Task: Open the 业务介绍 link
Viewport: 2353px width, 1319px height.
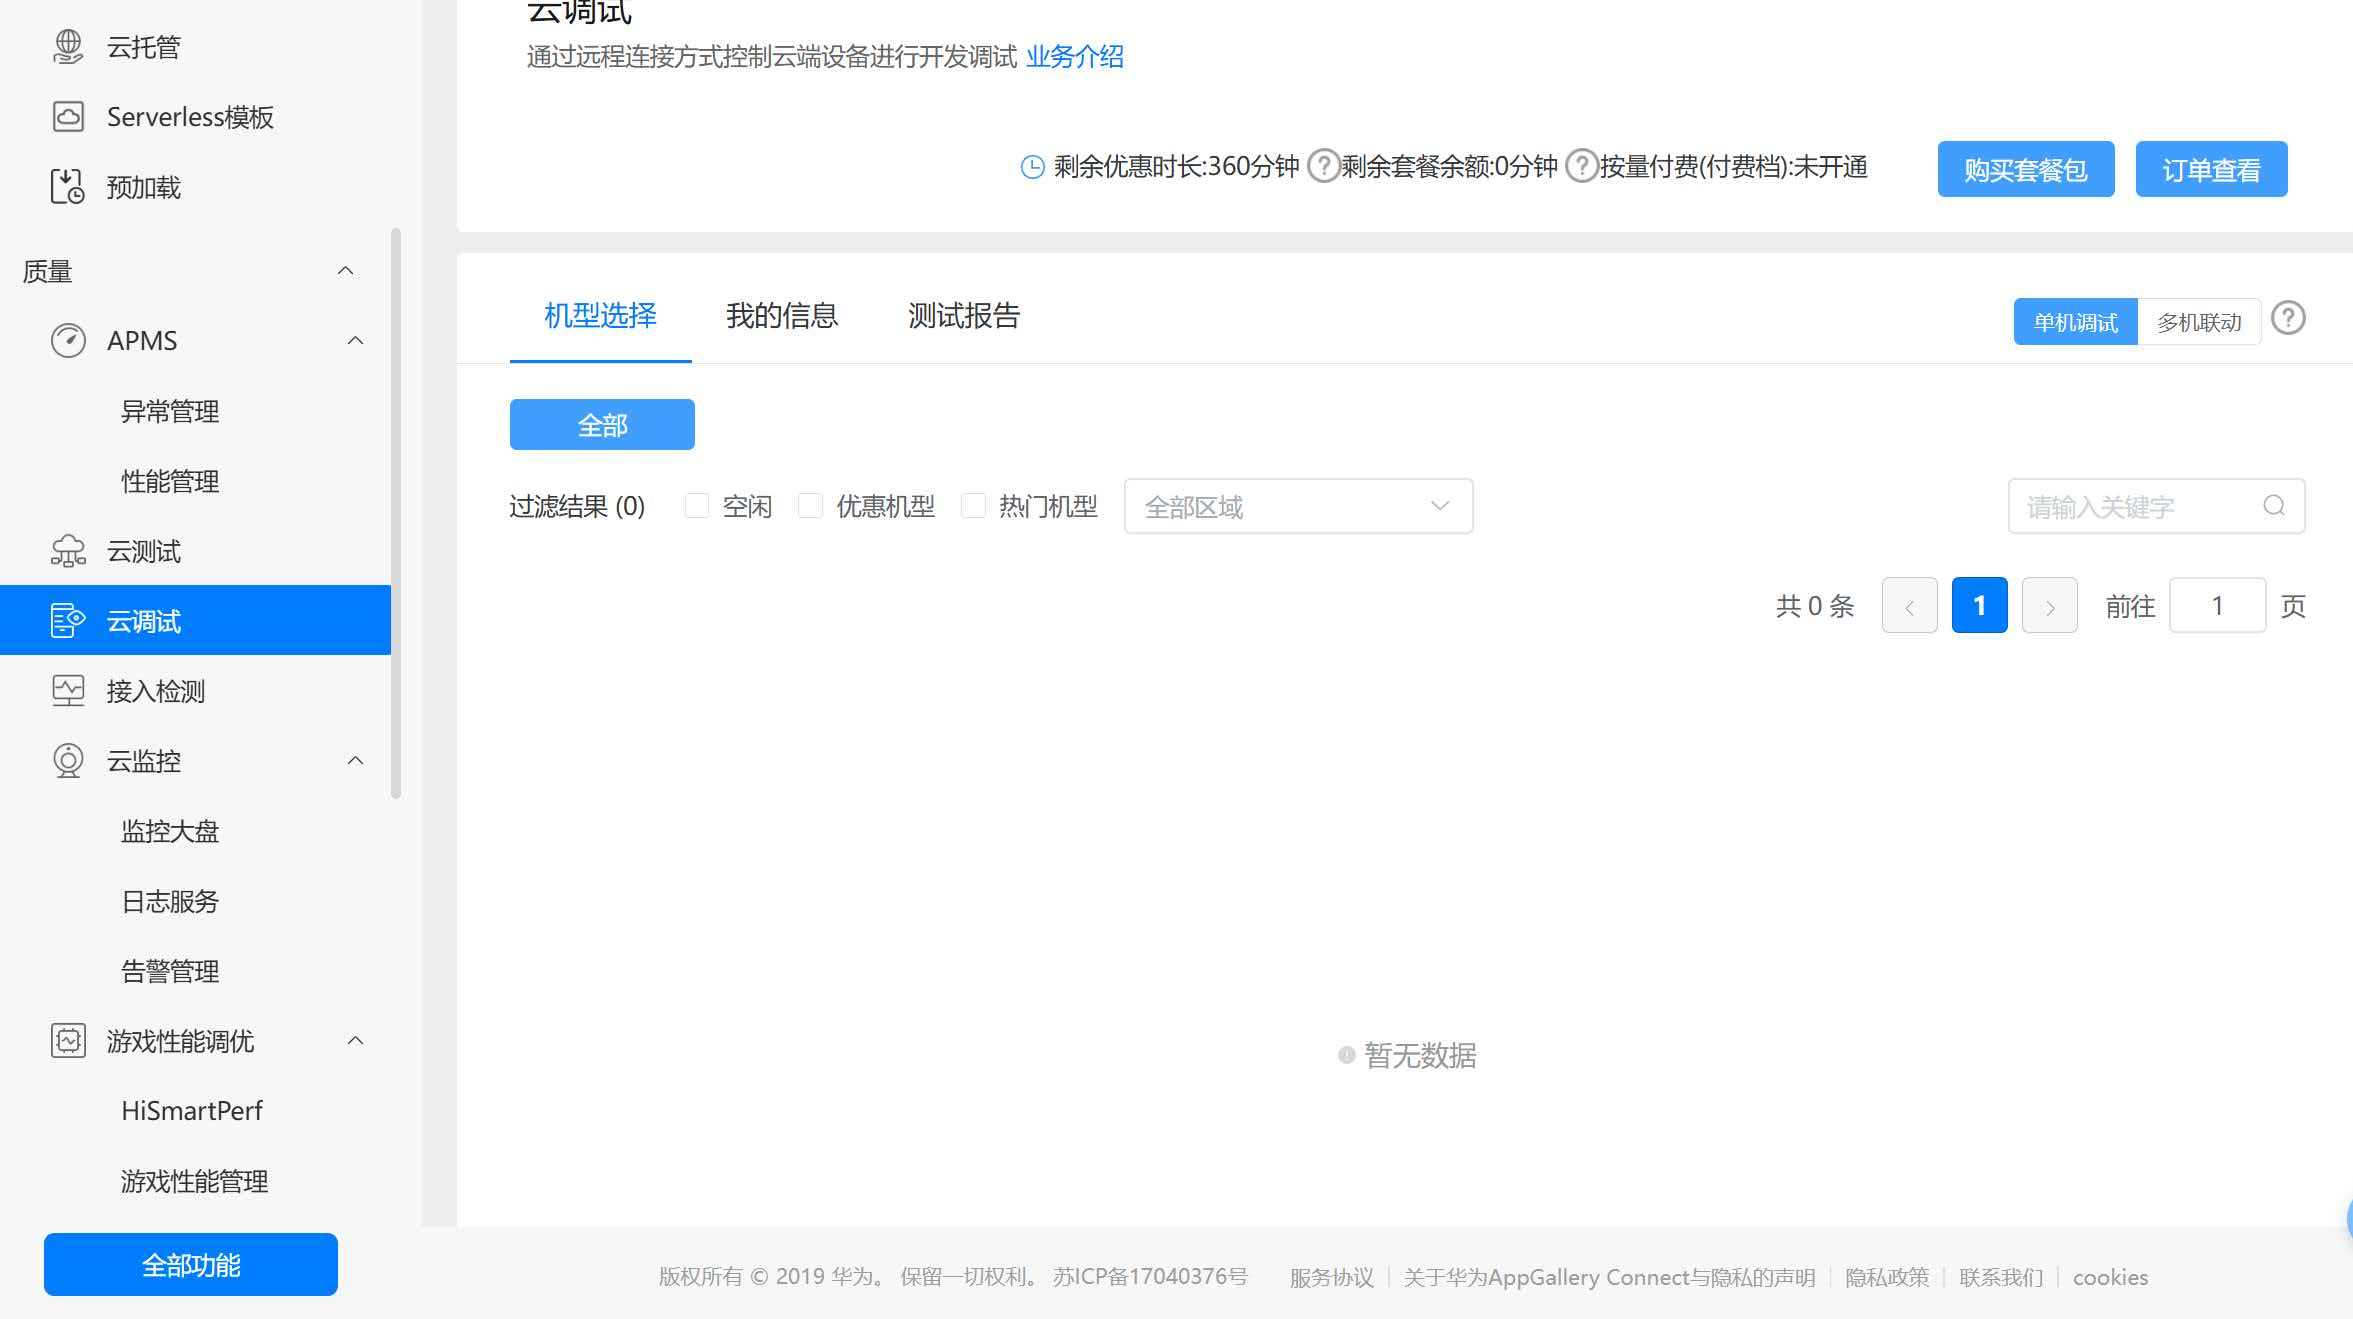Action: tap(1074, 57)
